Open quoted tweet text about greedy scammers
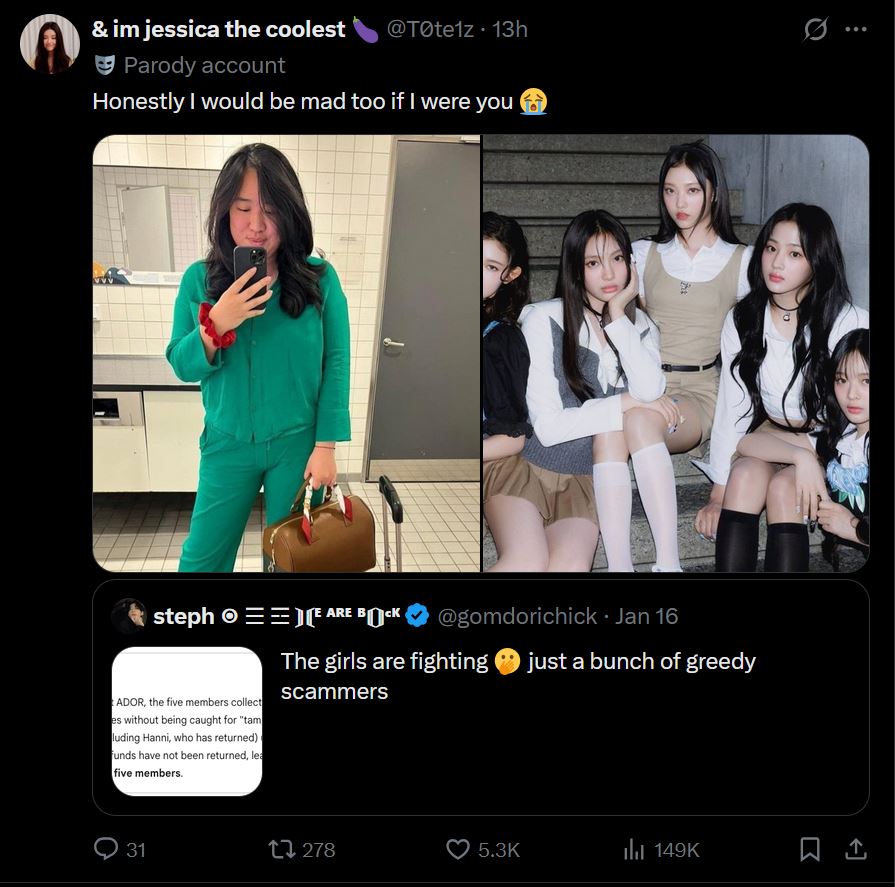This screenshot has height=887, width=895. point(518,676)
